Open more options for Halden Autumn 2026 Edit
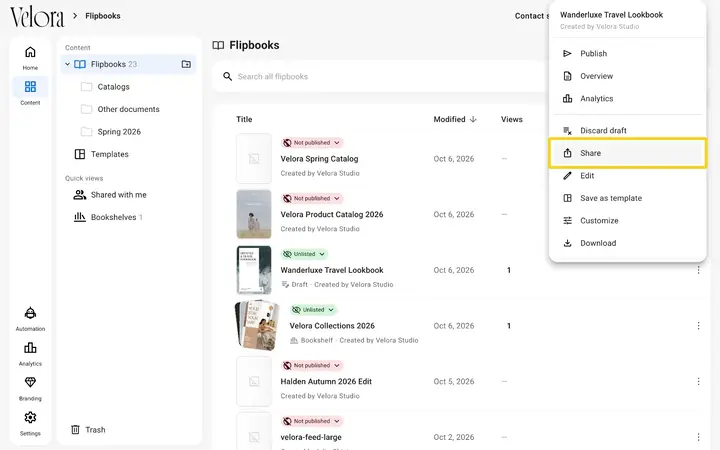The width and height of the screenshot is (720, 450). 698,382
